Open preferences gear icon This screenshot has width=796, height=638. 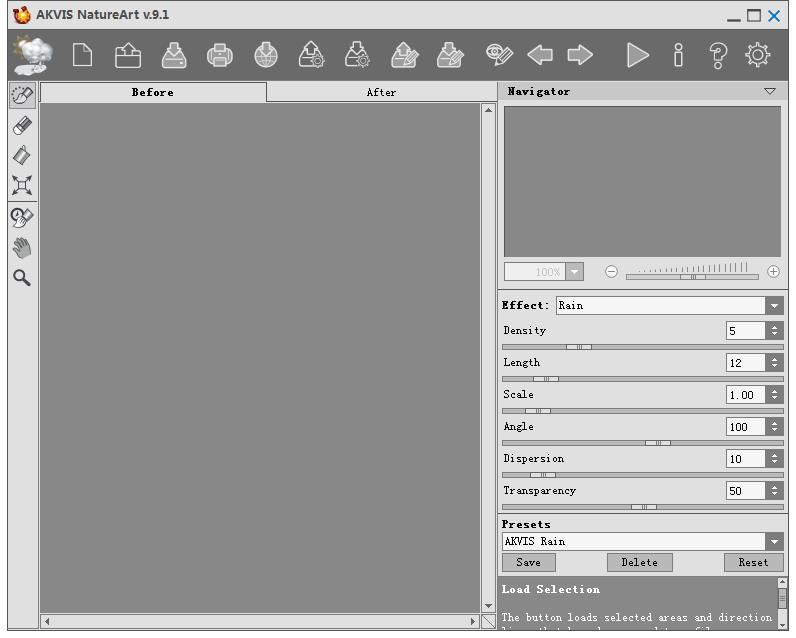[x=757, y=55]
